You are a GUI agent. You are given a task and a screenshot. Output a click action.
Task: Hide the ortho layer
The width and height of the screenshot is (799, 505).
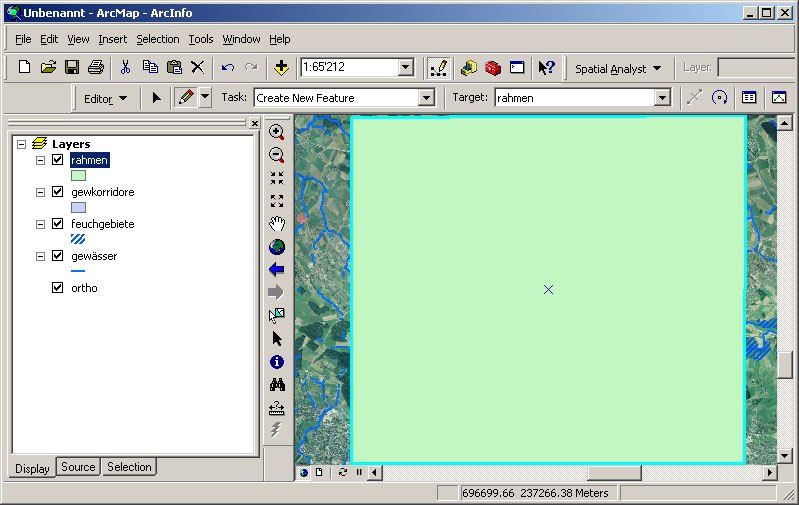pyautogui.click(x=57, y=288)
